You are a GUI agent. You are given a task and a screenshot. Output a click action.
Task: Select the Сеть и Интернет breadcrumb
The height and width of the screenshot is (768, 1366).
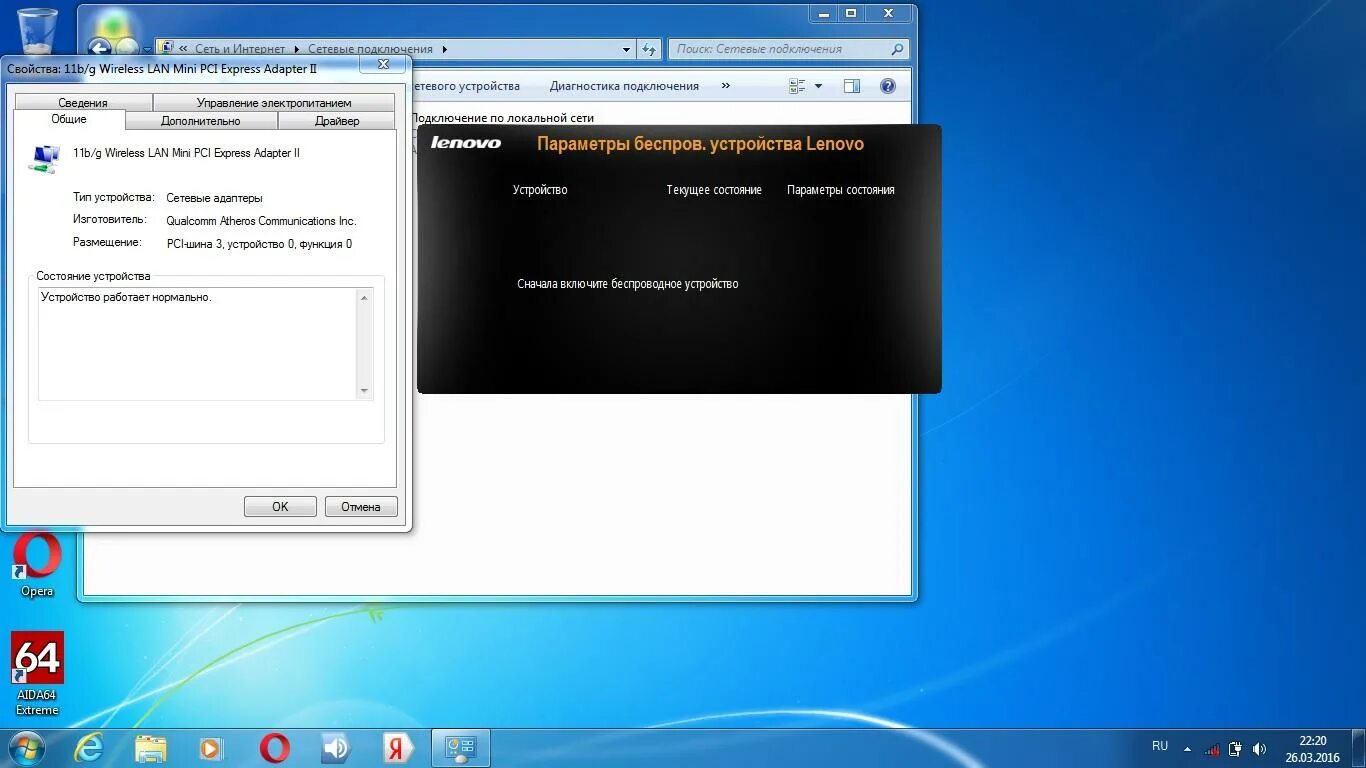(240, 49)
